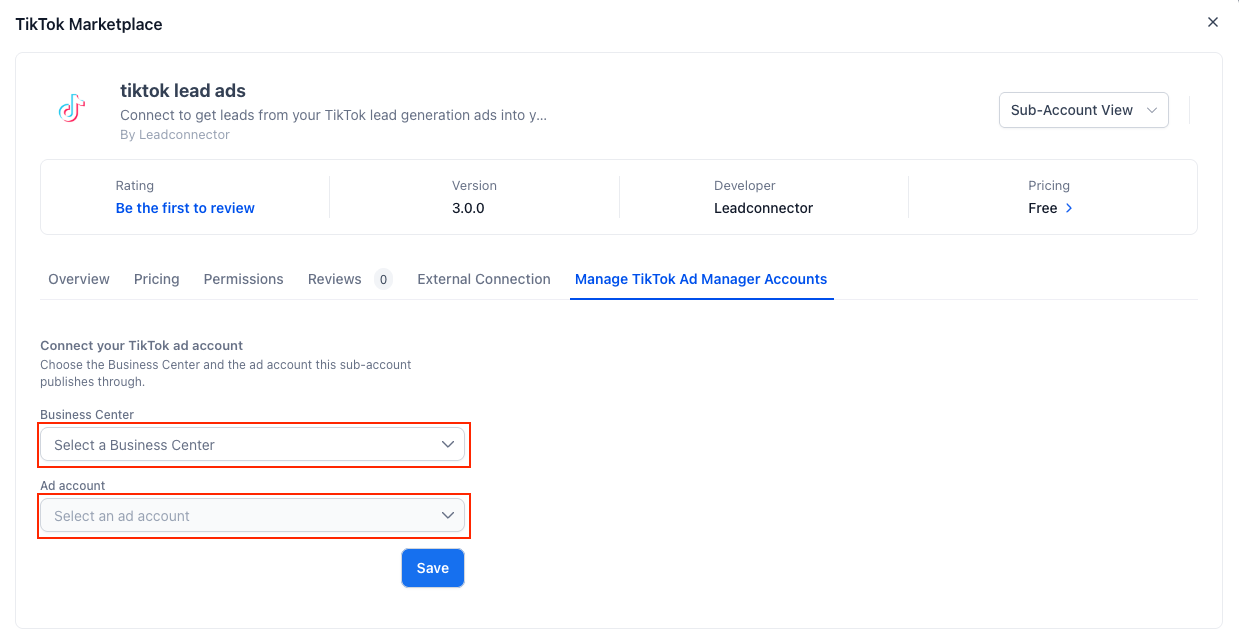Click the developer name 'Leadconnector'
The image size is (1239, 637).
click(x=763, y=208)
